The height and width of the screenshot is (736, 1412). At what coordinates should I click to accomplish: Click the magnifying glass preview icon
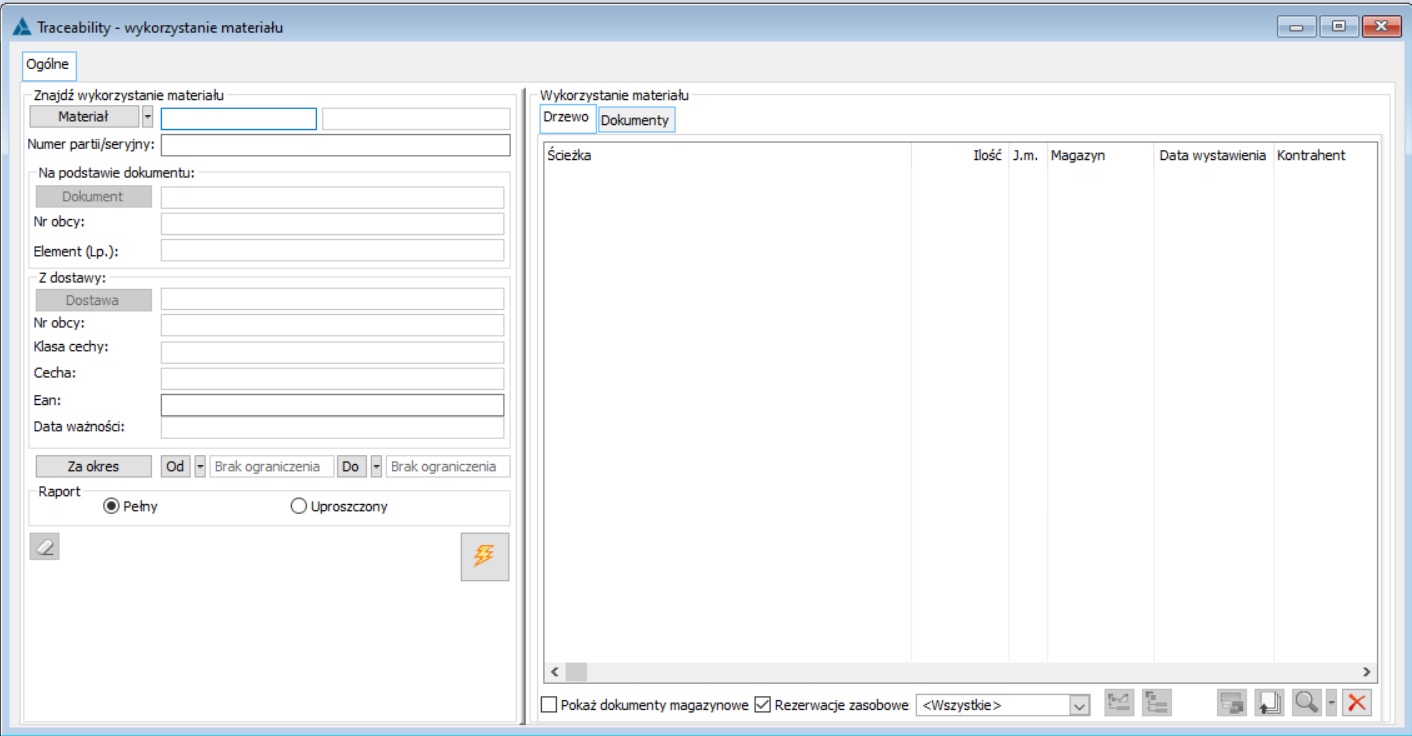[1306, 703]
